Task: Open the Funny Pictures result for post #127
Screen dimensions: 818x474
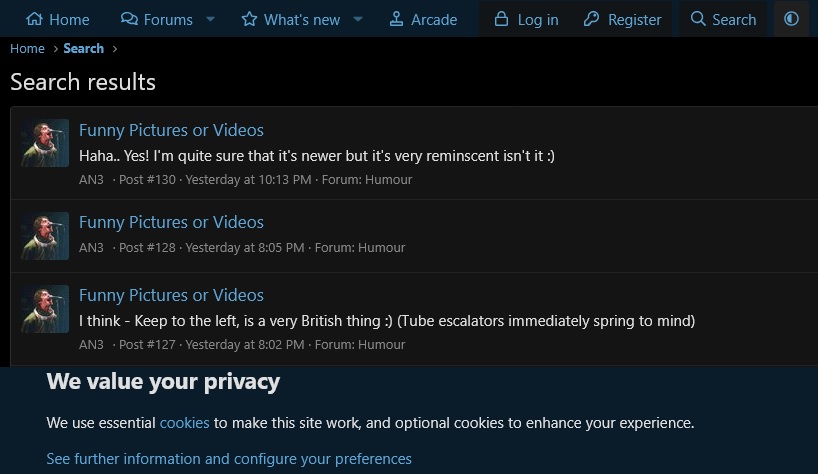Action: tap(171, 295)
